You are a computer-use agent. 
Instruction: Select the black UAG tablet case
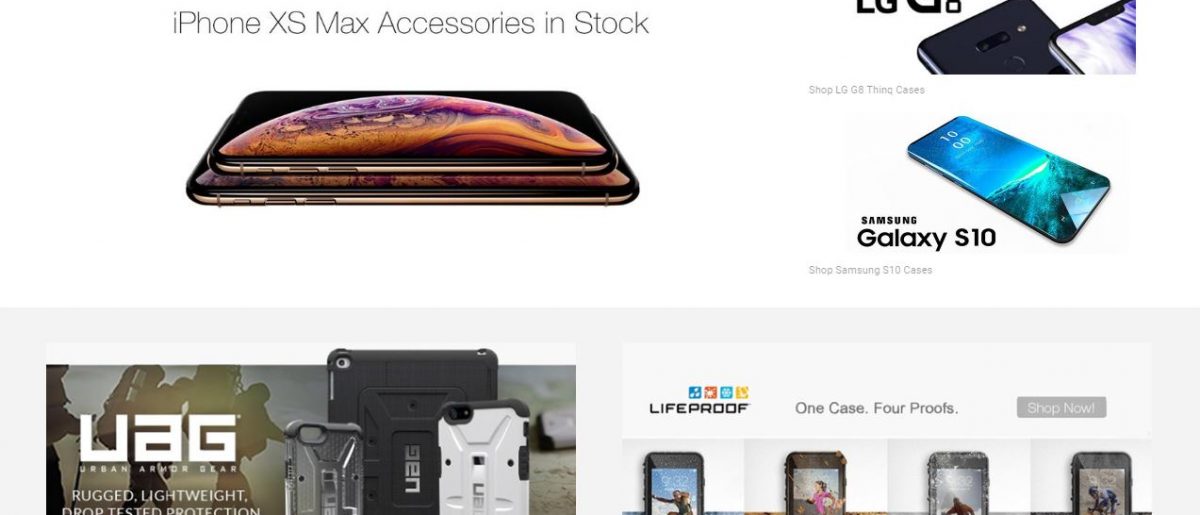point(412,431)
